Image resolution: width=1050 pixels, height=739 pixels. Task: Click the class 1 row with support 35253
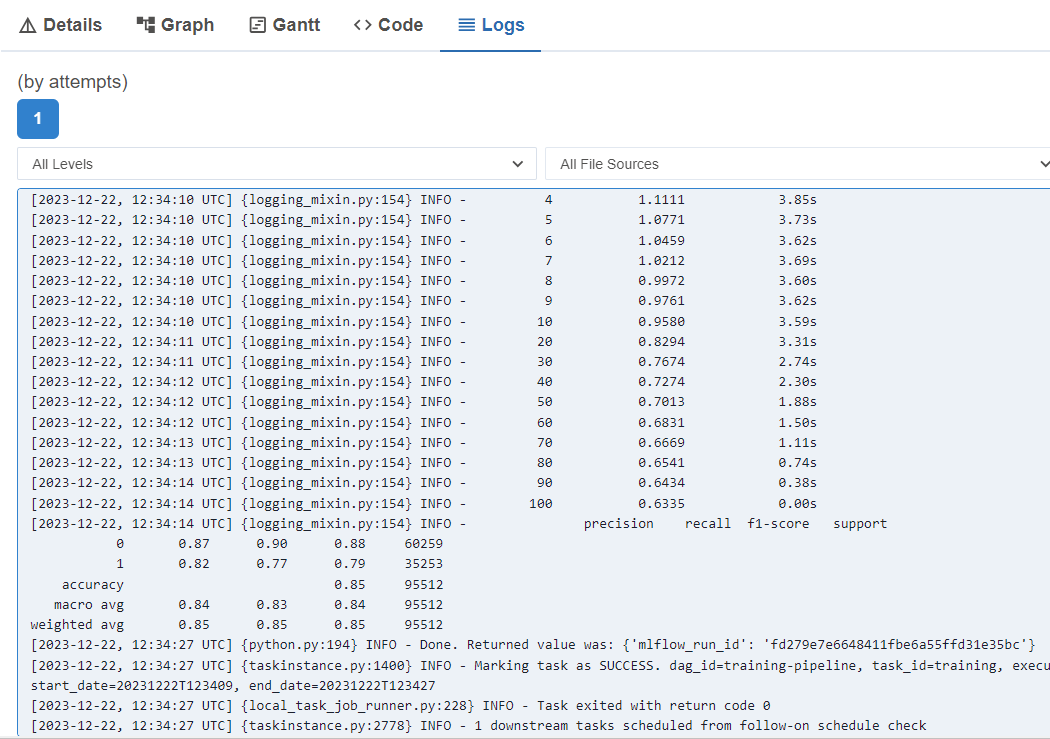(279, 564)
